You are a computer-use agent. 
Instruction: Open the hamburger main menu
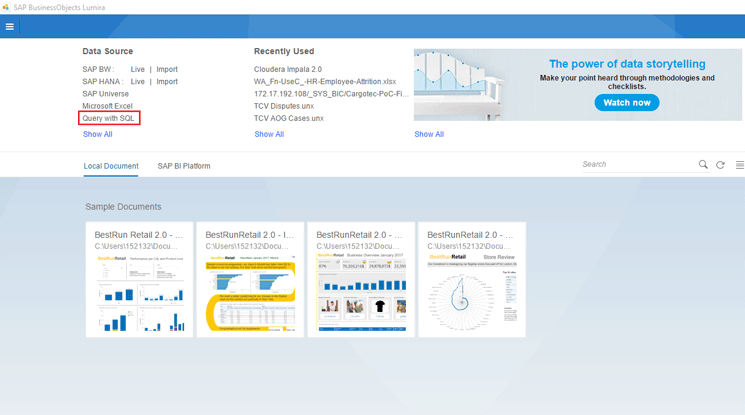[x=10, y=27]
